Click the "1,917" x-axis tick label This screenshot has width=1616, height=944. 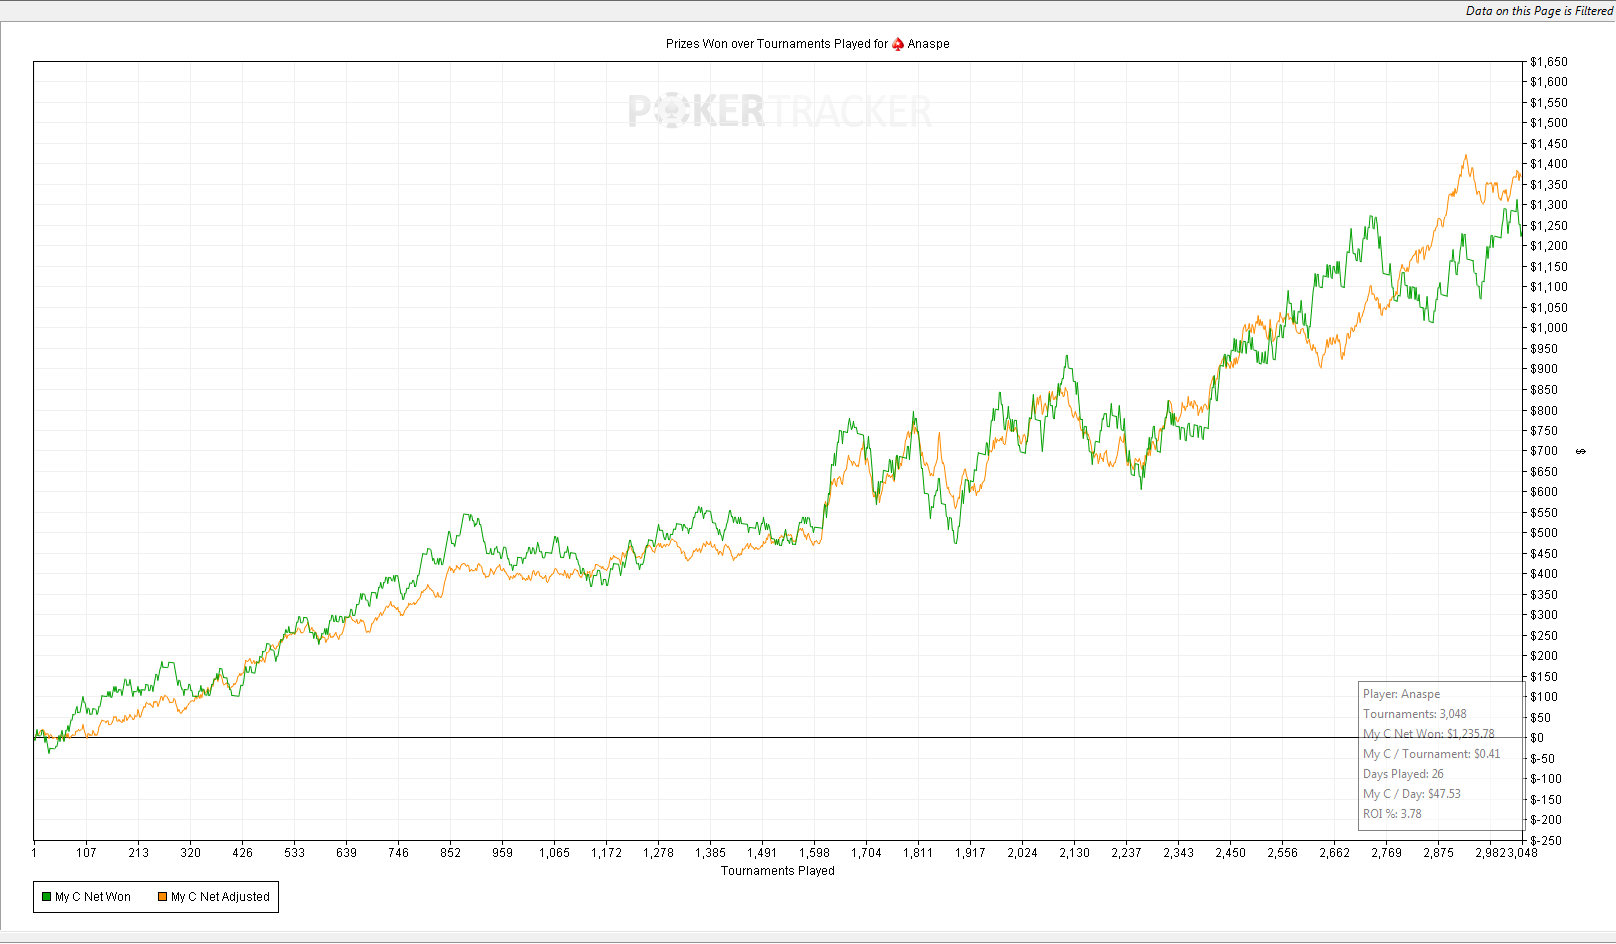coord(970,853)
